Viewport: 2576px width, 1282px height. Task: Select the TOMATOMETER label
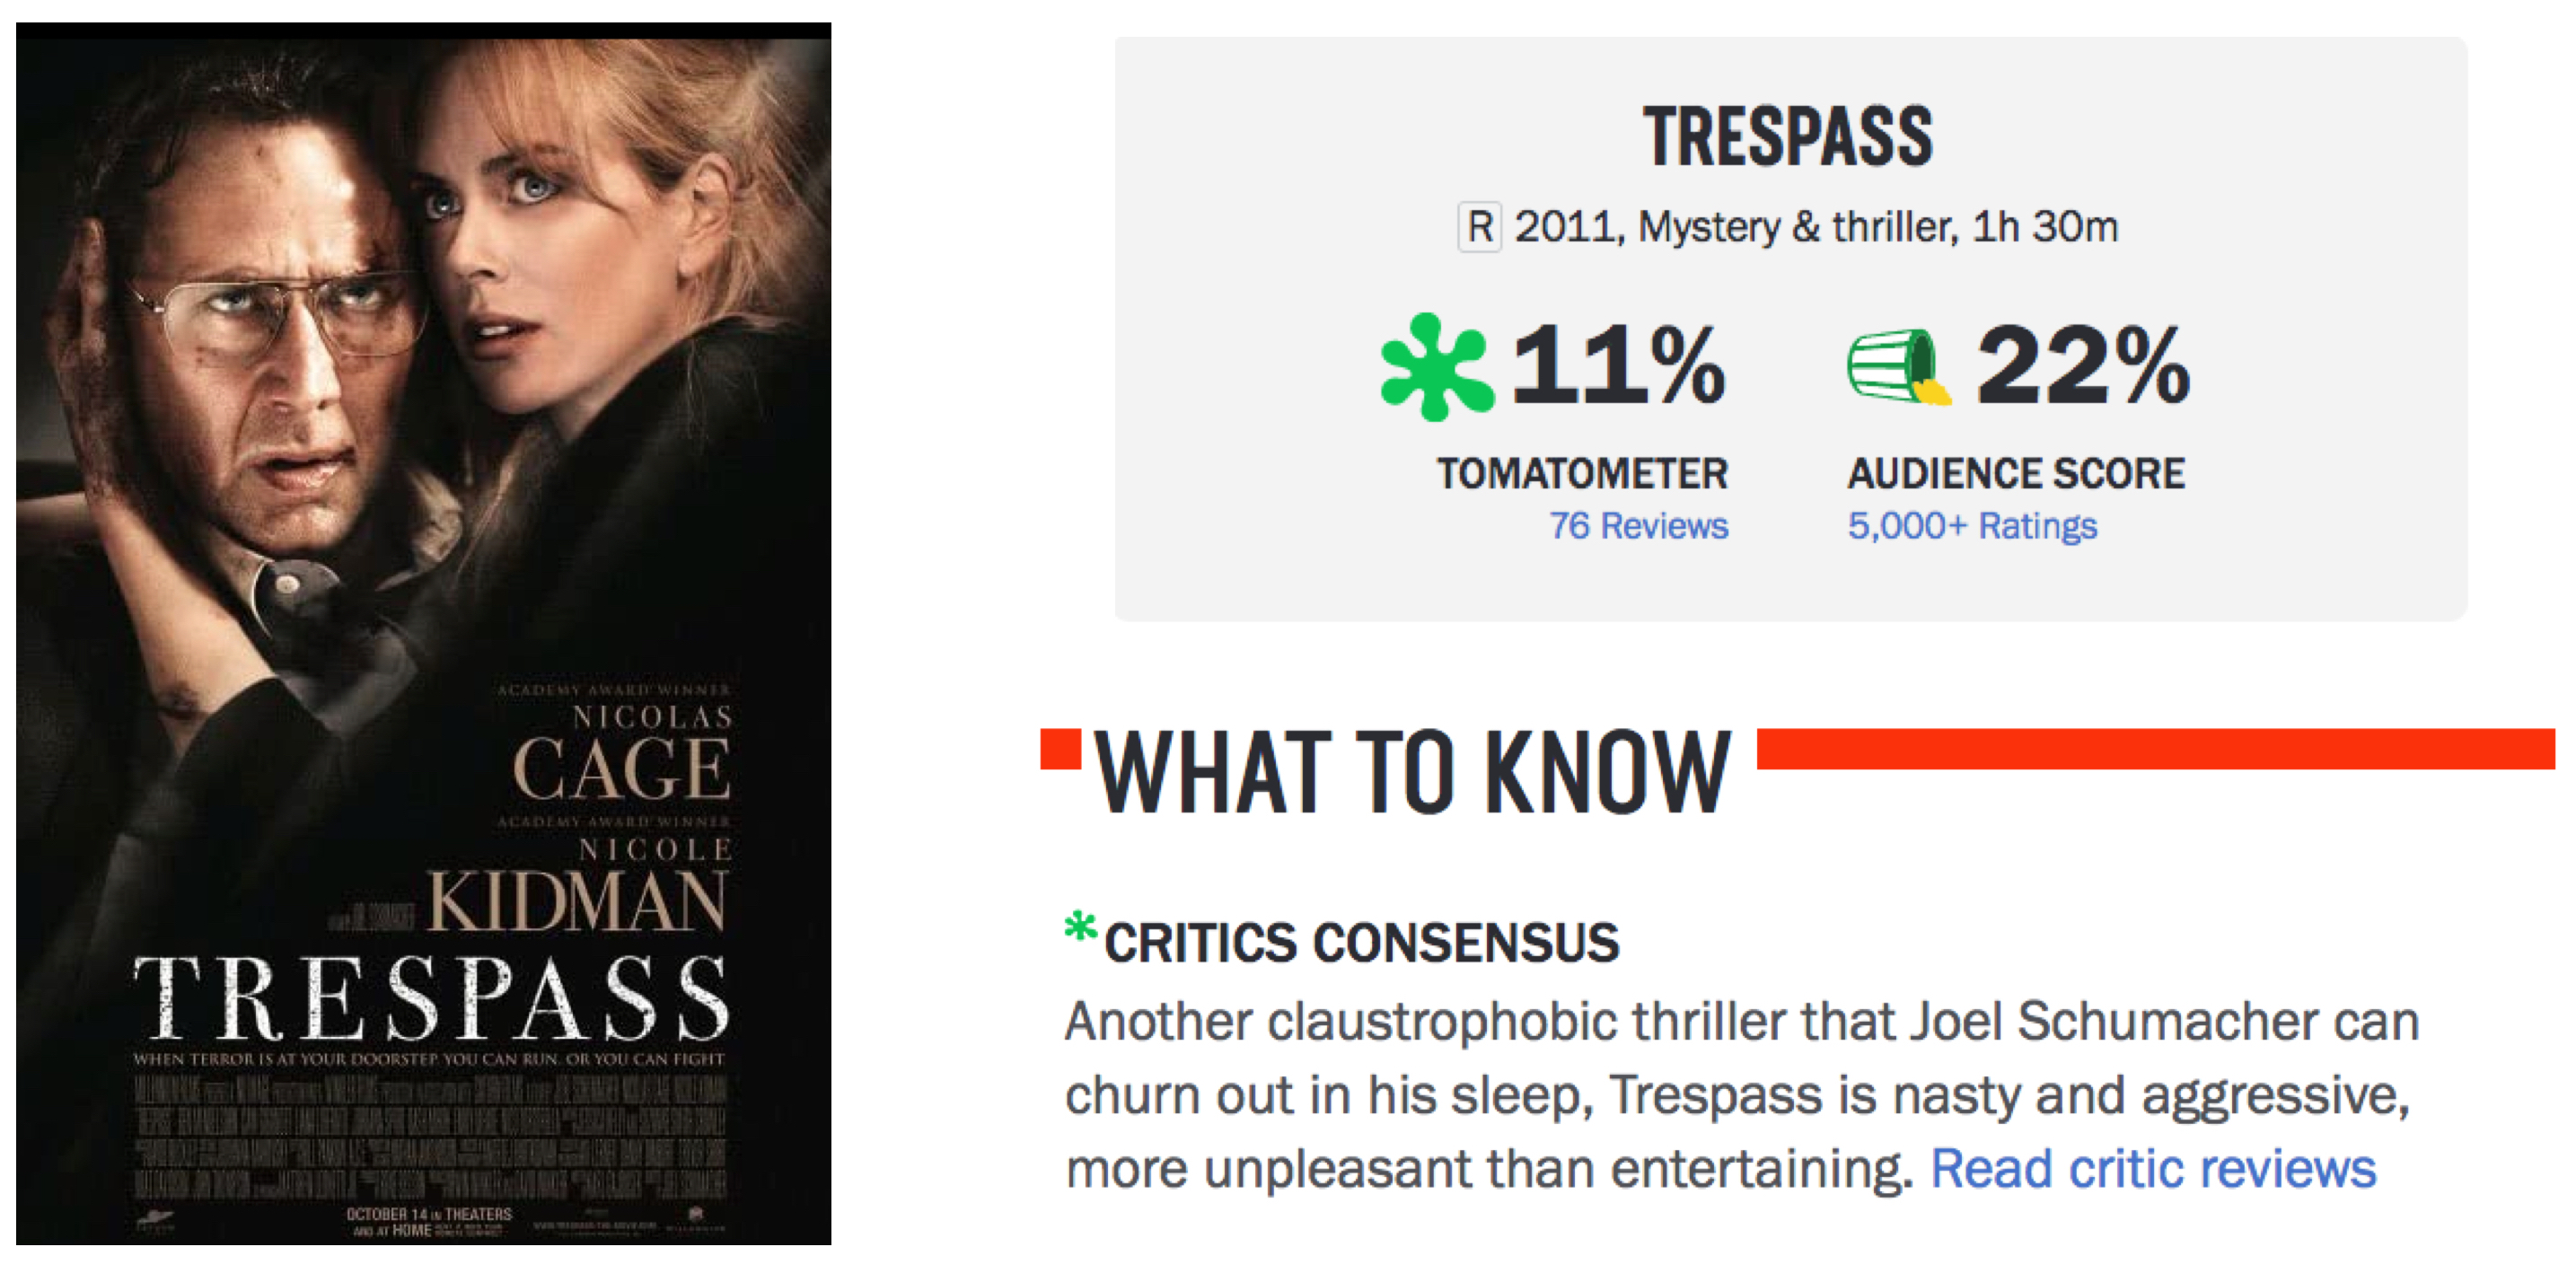(1582, 474)
